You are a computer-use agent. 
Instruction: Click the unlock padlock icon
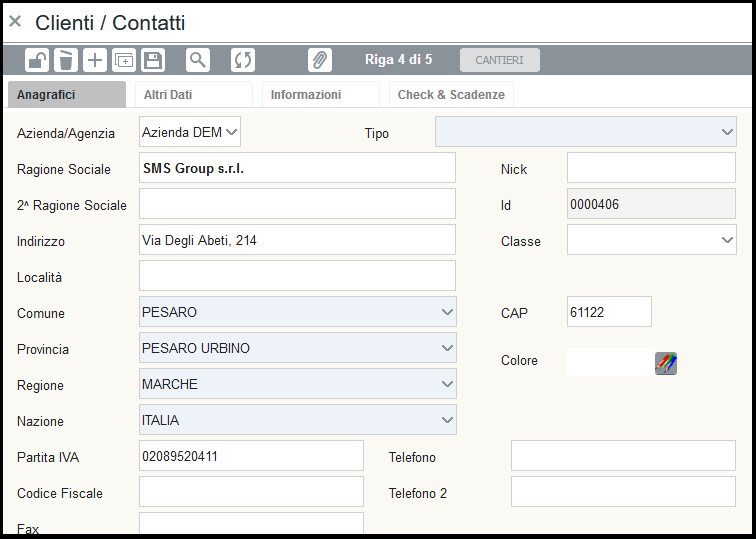tap(37, 60)
